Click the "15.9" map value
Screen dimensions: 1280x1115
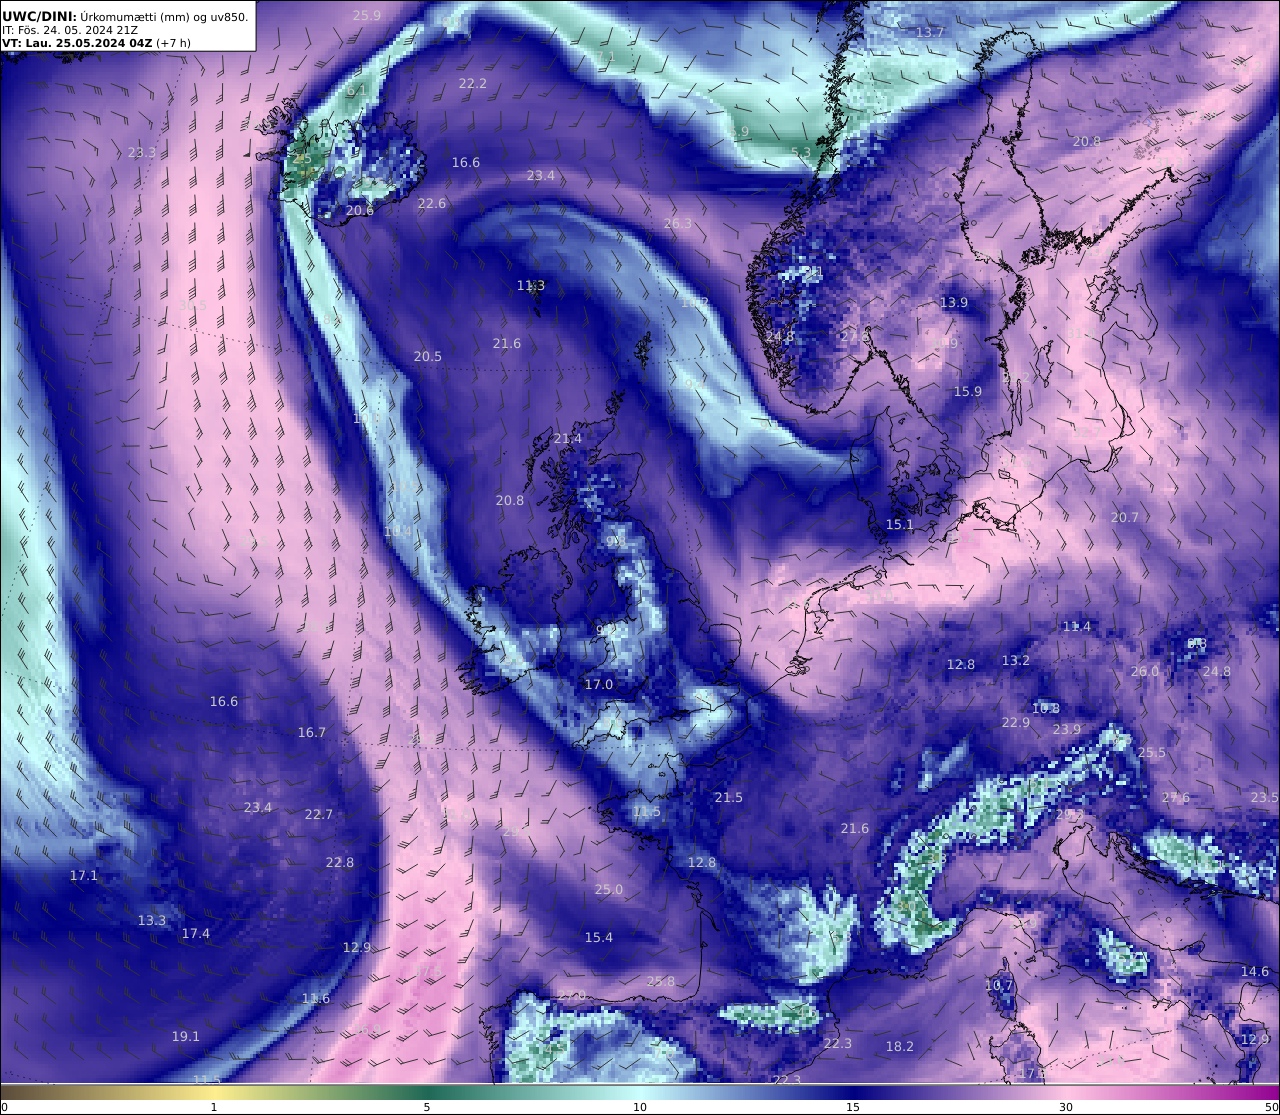click(x=968, y=391)
